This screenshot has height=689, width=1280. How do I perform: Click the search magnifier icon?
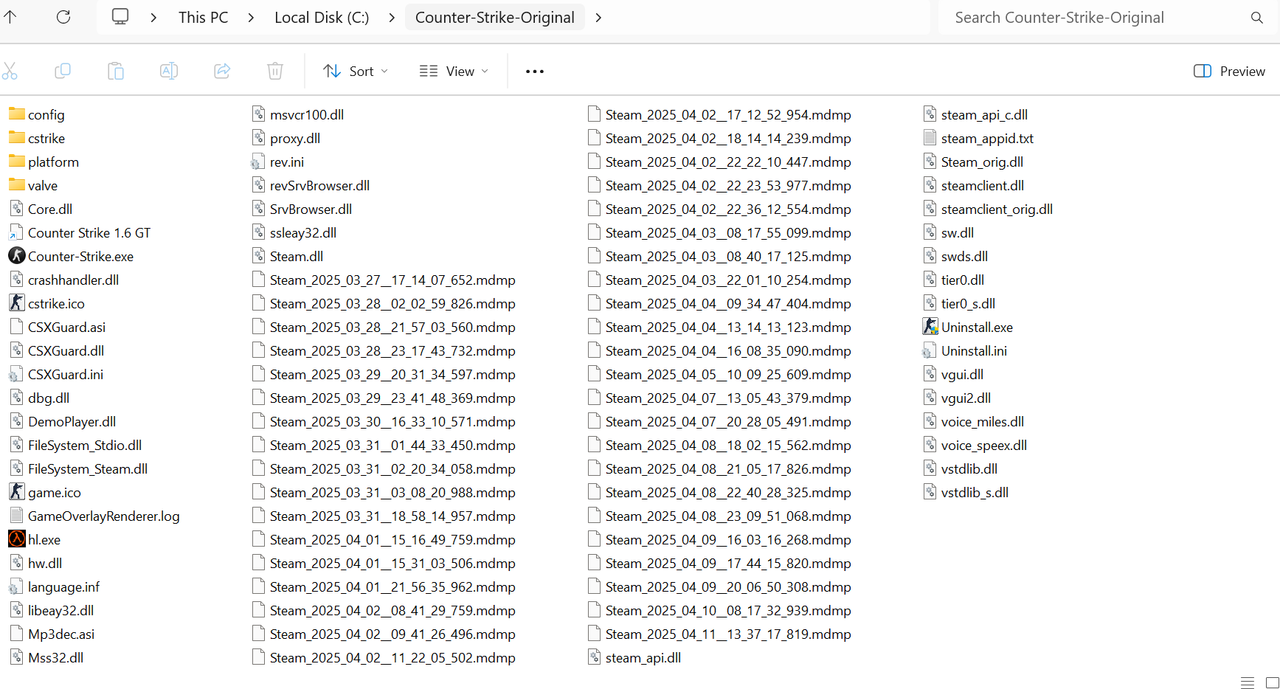coord(1257,17)
